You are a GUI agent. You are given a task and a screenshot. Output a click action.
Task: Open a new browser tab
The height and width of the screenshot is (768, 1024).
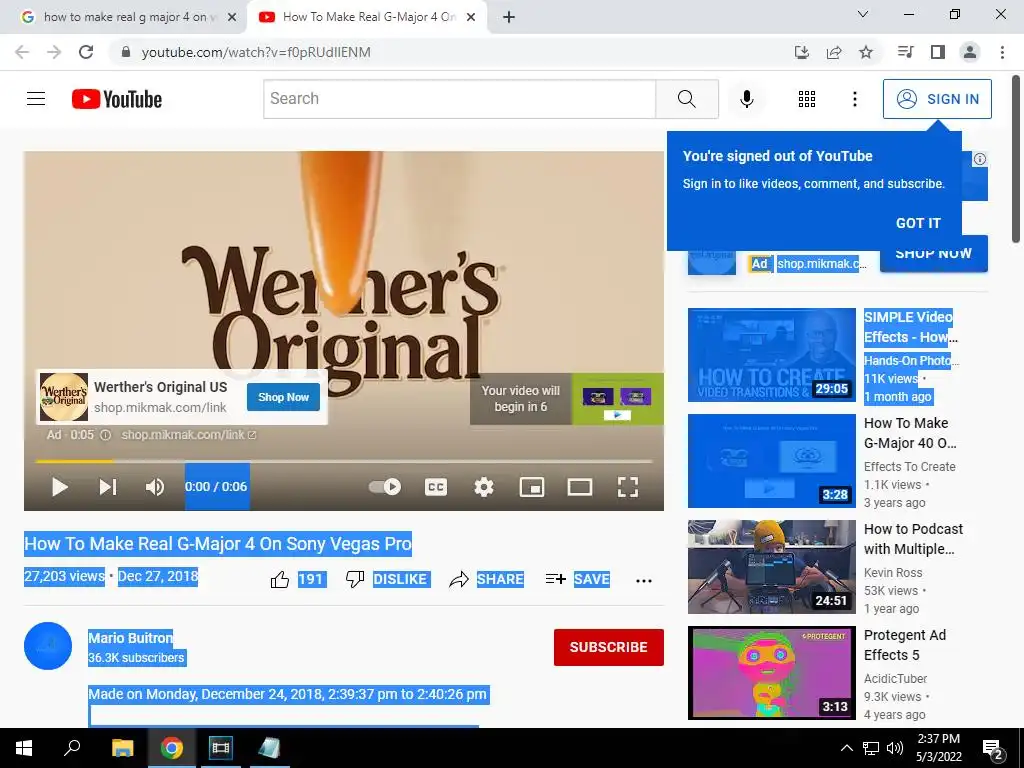pyautogui.click(x=509, y=17)
